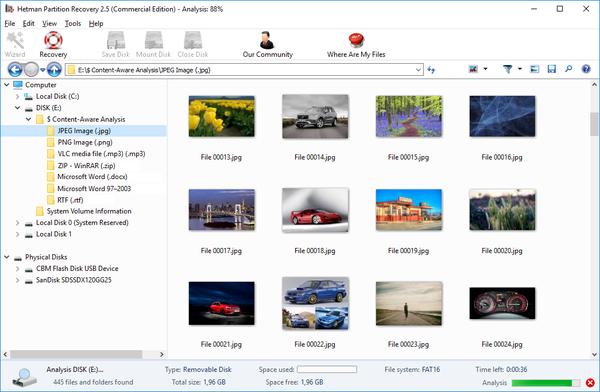
Task: Click the Close Disk toolbar icon
Action: [192, 40]
